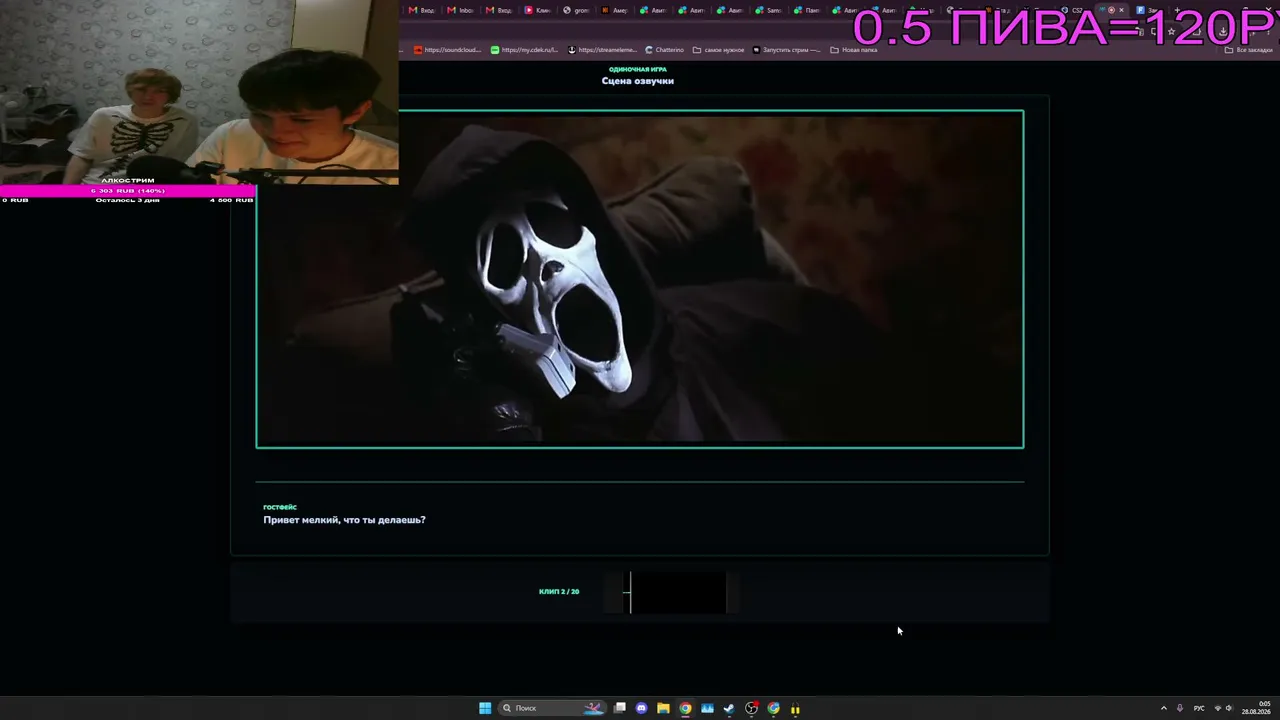Viewport: 1280px width, 720px height.
Task: Open the Chatterino bookmark
Action: (x=665, y=50)
